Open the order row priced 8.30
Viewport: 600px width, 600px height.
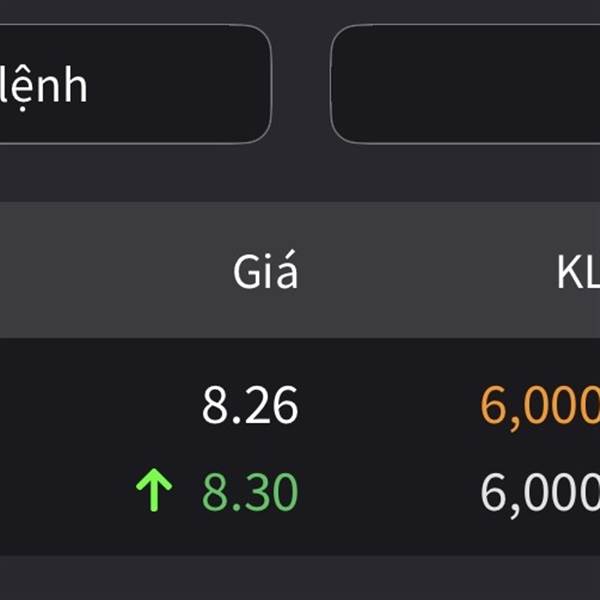(x=300, y=492)
